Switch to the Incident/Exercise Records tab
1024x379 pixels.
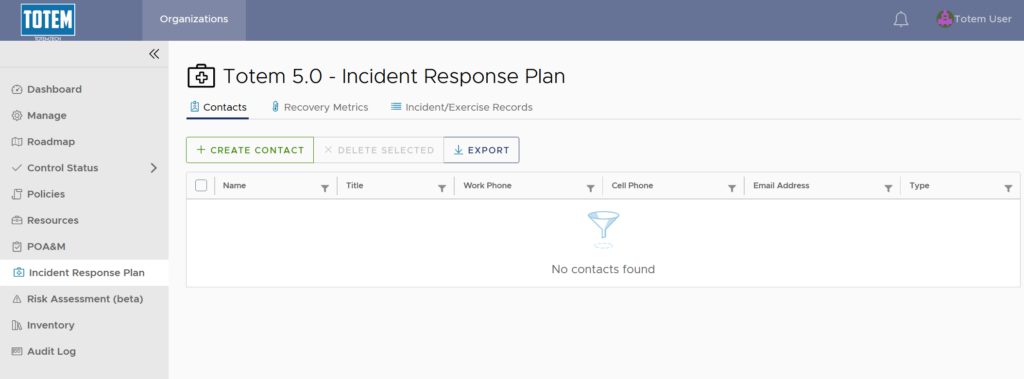point(462,107)
